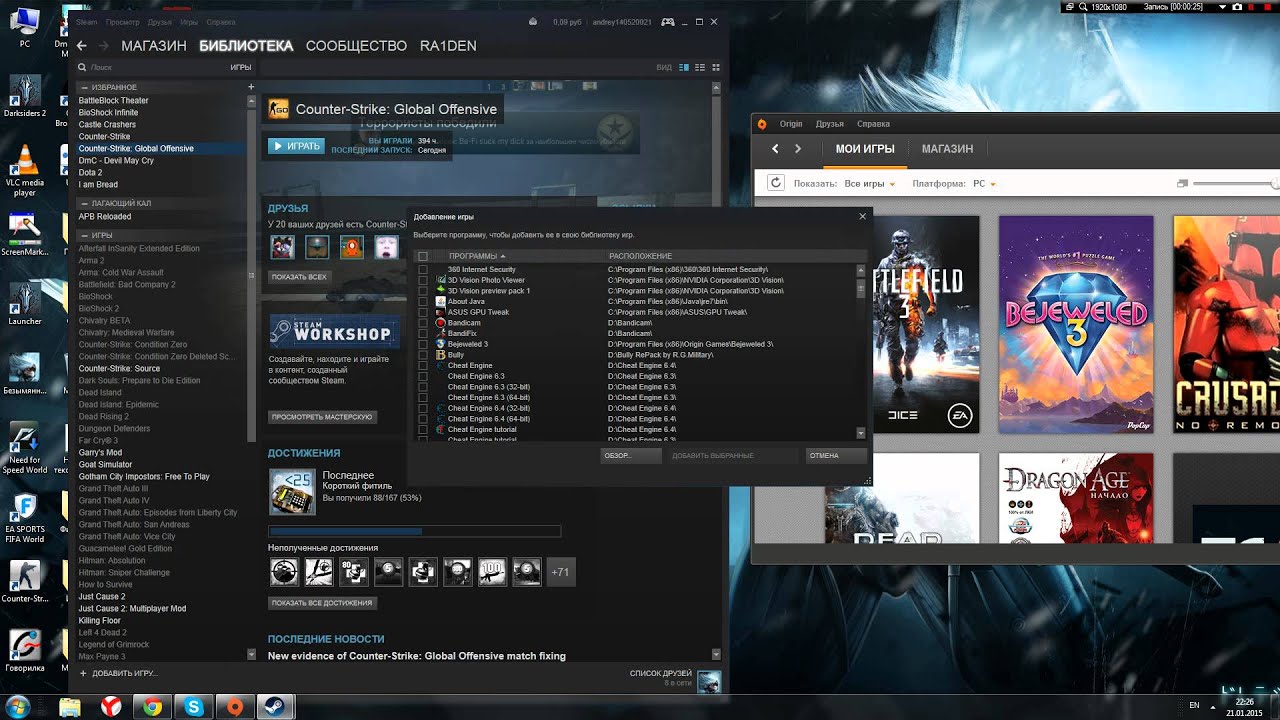1280x720 pixels.
Task: Sort by the Программы column header
Action: 476,256
